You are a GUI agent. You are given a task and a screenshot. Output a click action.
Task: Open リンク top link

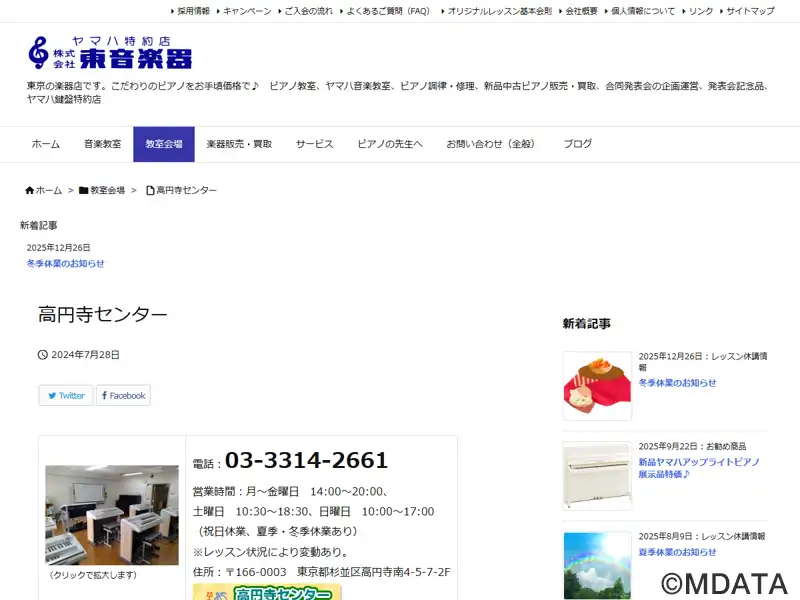click(x=701, y=11)
